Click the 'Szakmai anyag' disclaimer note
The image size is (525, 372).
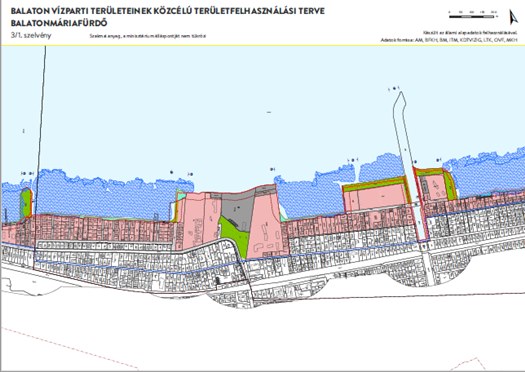pos(148,36)
